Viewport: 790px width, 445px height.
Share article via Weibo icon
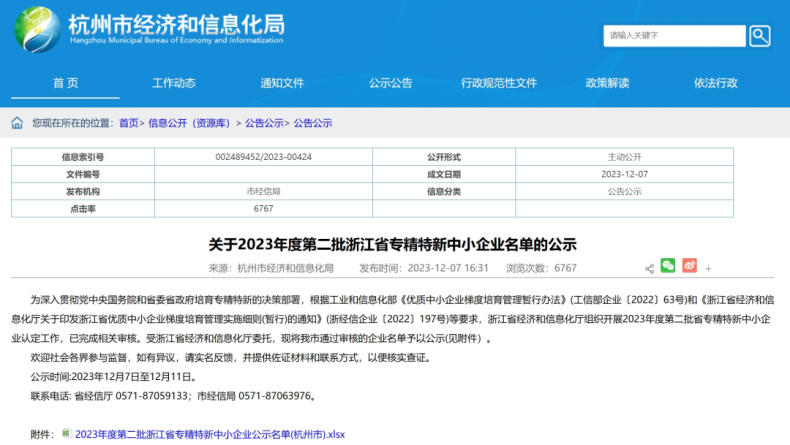[x=689, y=266]
